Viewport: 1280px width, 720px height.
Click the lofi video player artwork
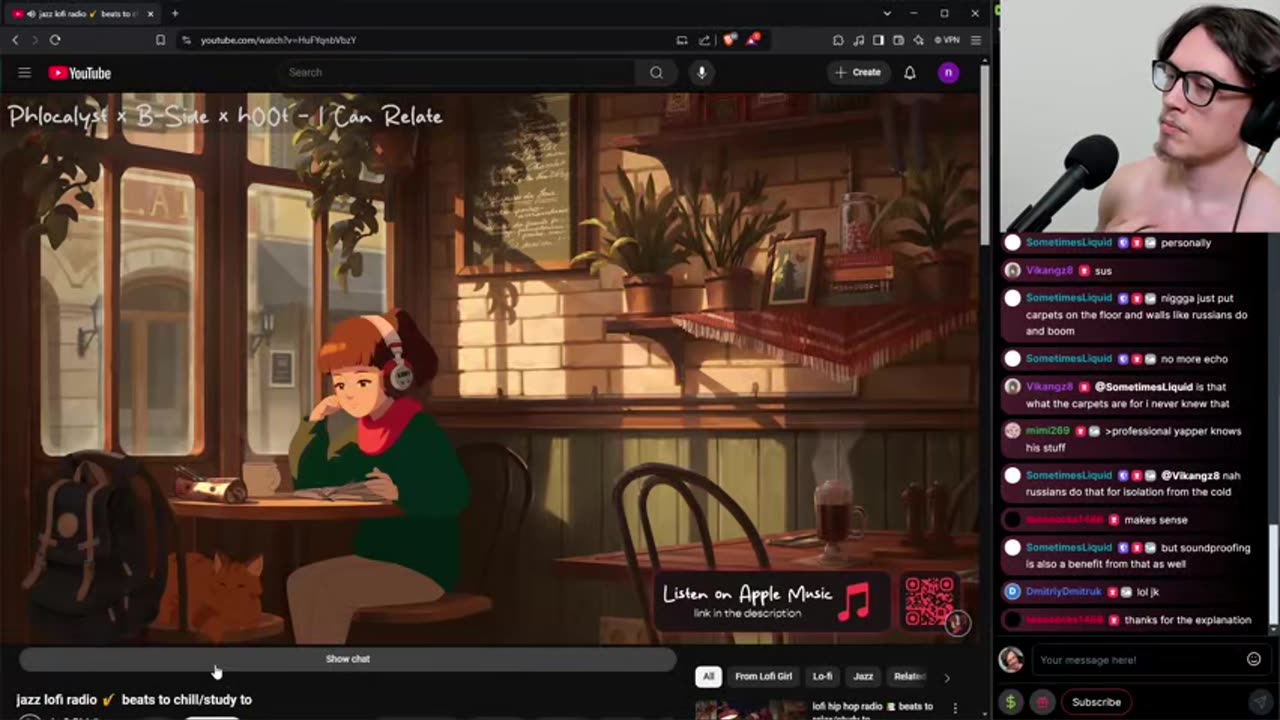click(x=490, y=370)
